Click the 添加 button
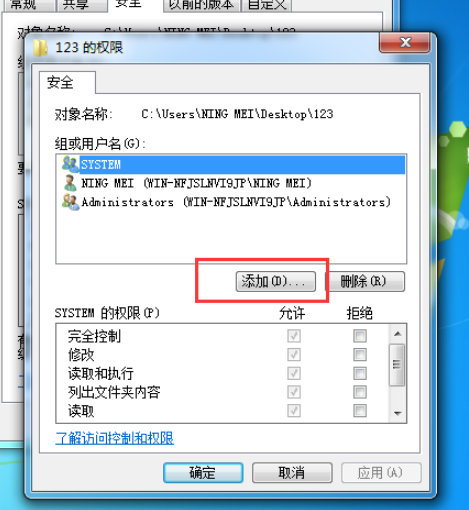 click(x=275, y=282)
